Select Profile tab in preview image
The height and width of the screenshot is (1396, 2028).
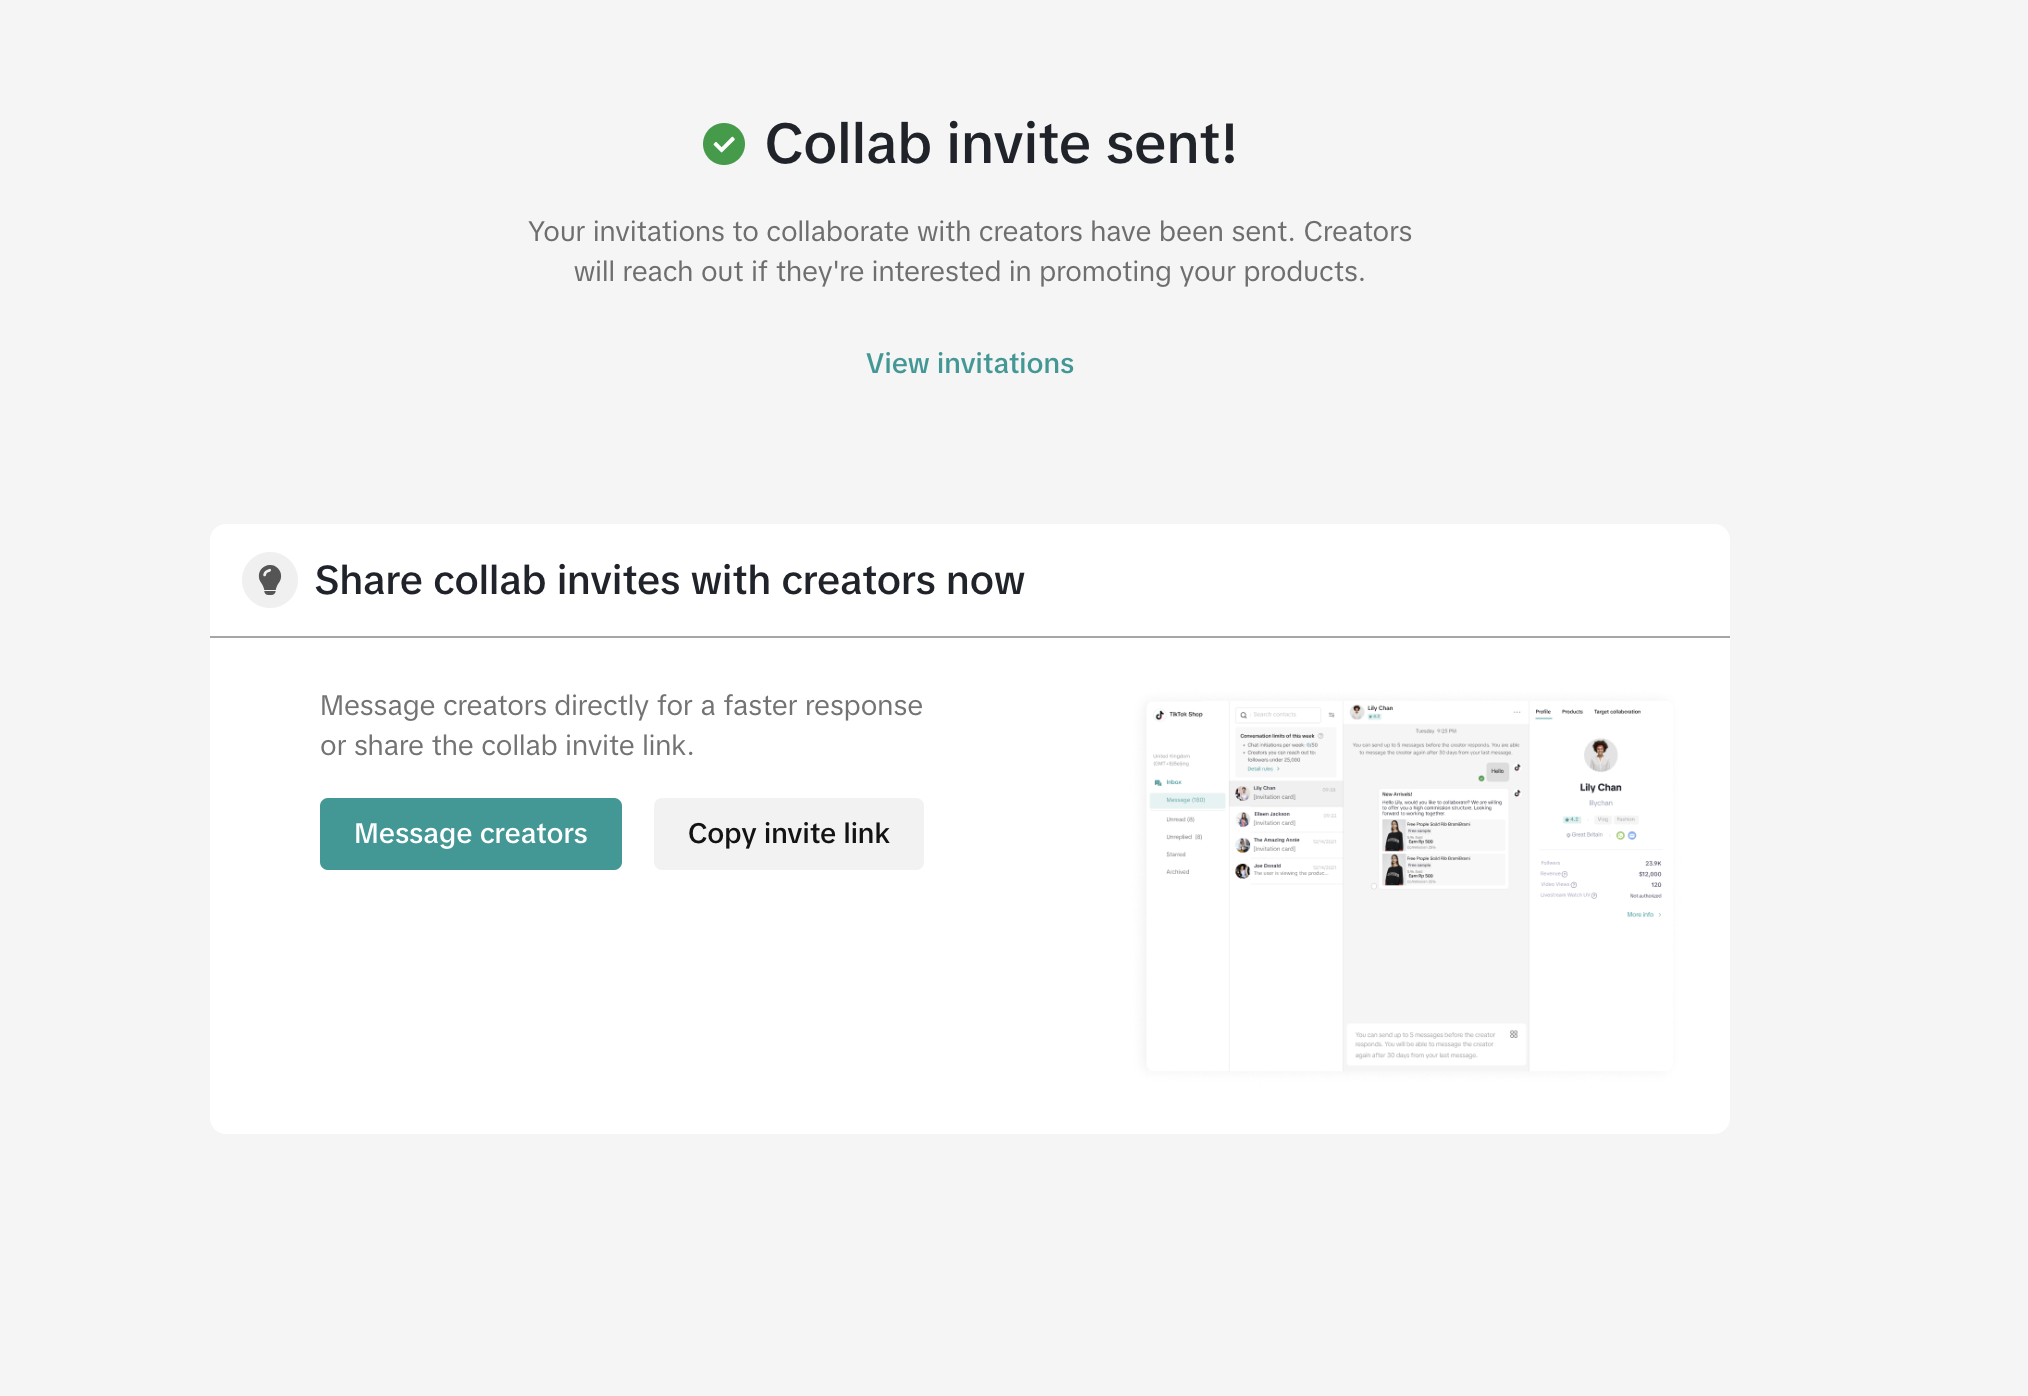(1543, 712)
